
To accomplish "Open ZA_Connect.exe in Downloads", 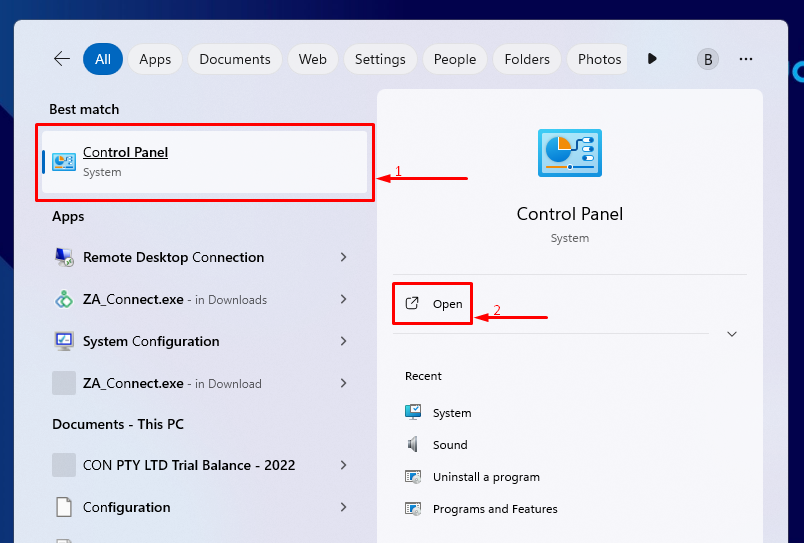I will click(x=175, y=299).
